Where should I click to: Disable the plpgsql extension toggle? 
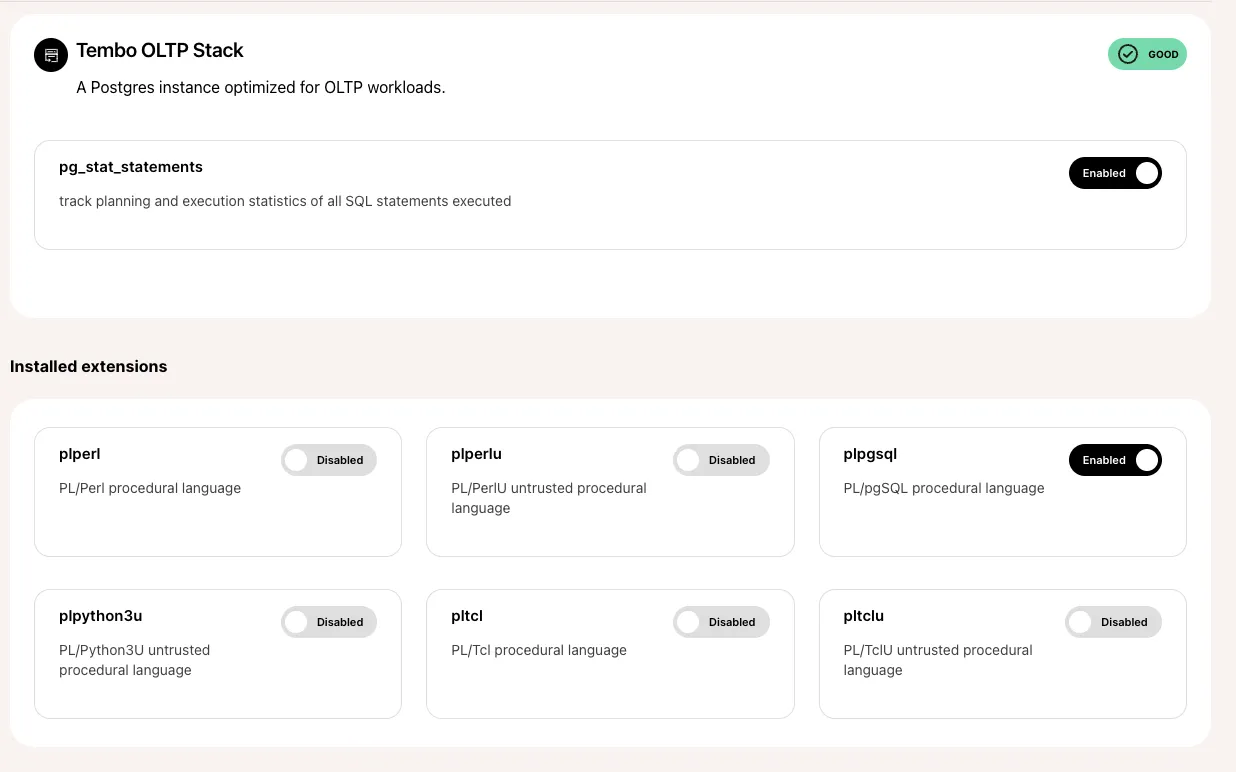(1115, 460)
